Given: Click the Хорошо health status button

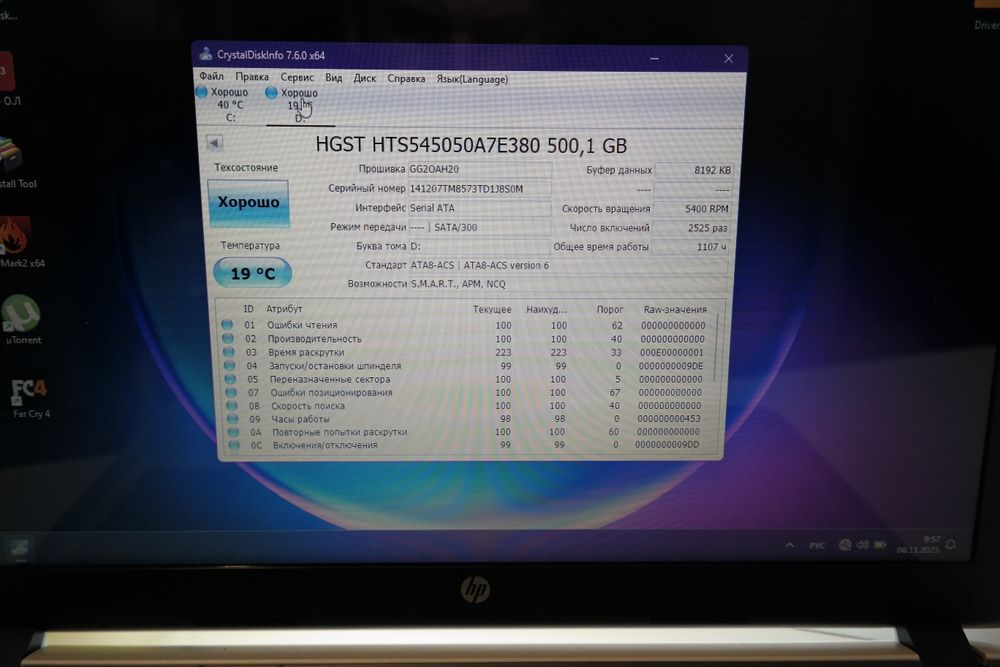Looking at the screenshot, I should tap(248, 203).
